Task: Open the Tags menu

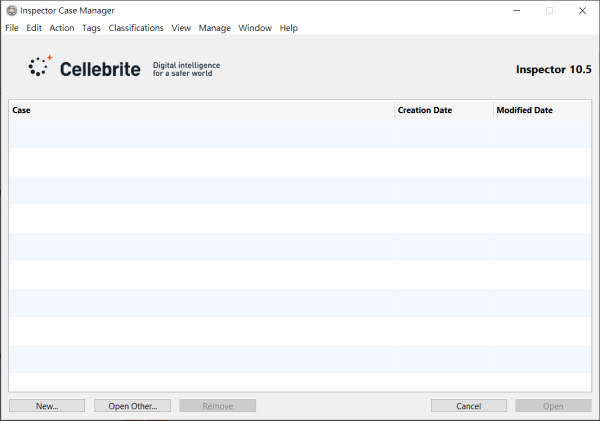Action: pos(91,28)
